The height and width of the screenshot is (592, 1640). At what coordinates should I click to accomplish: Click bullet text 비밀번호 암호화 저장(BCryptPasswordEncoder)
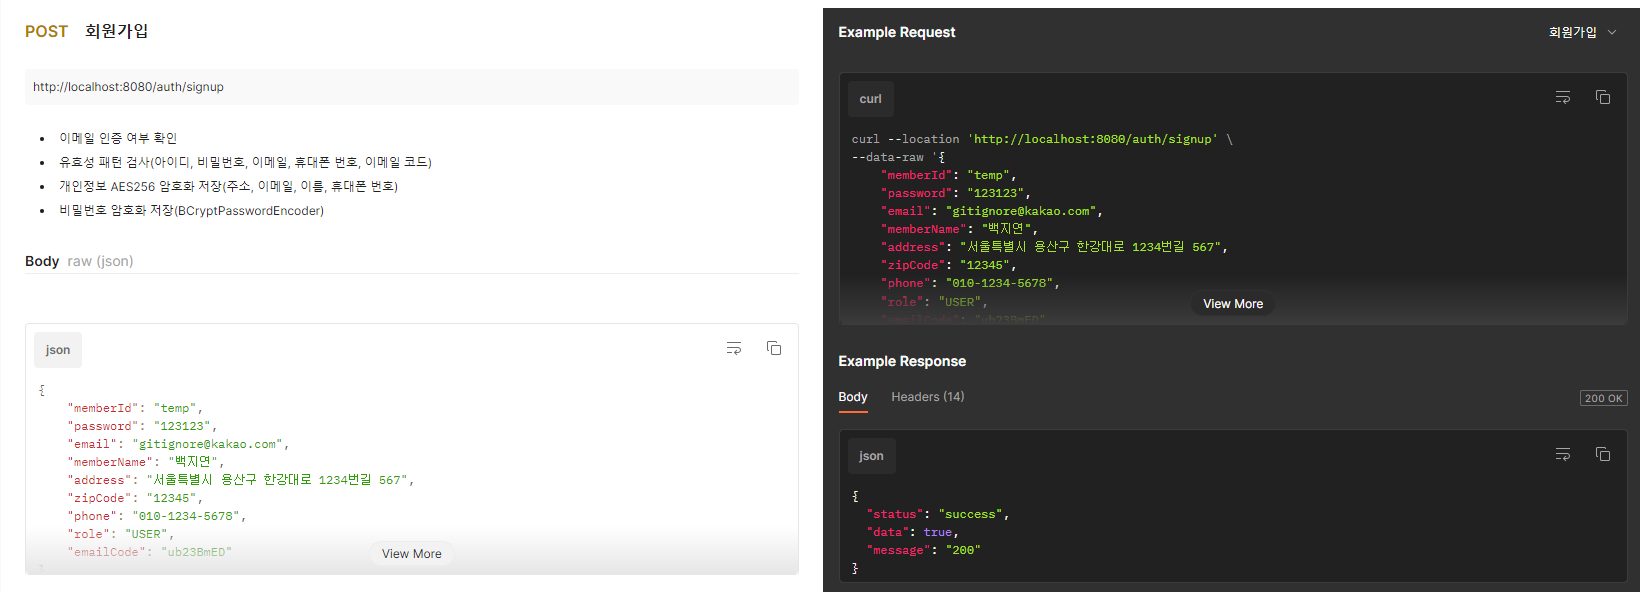pos(191,210)
